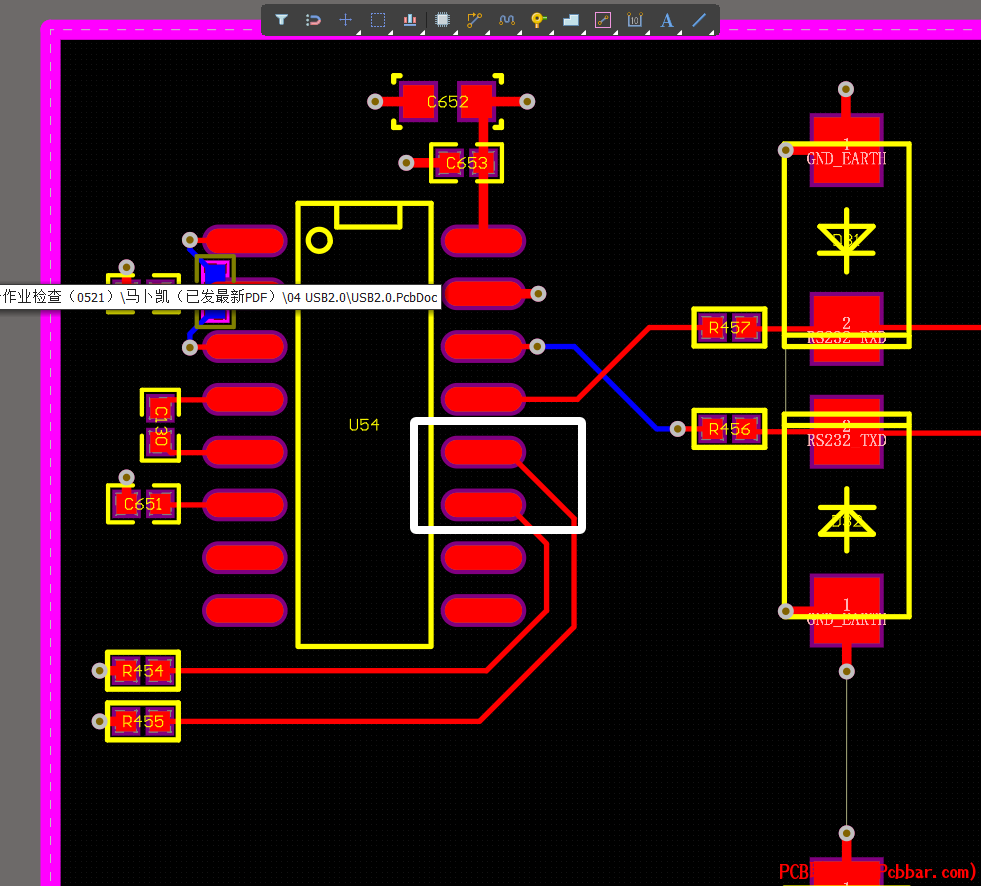
Task: Click the via left of R455
Action: [x=99, y=721]
